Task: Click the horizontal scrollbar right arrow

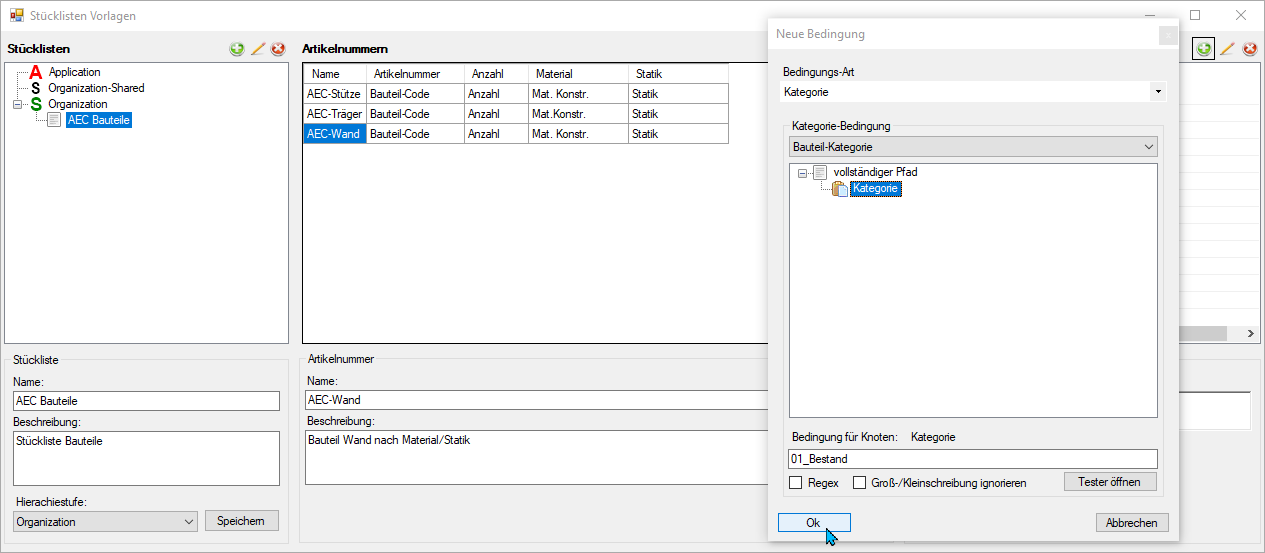Action: click(1249, 334)
